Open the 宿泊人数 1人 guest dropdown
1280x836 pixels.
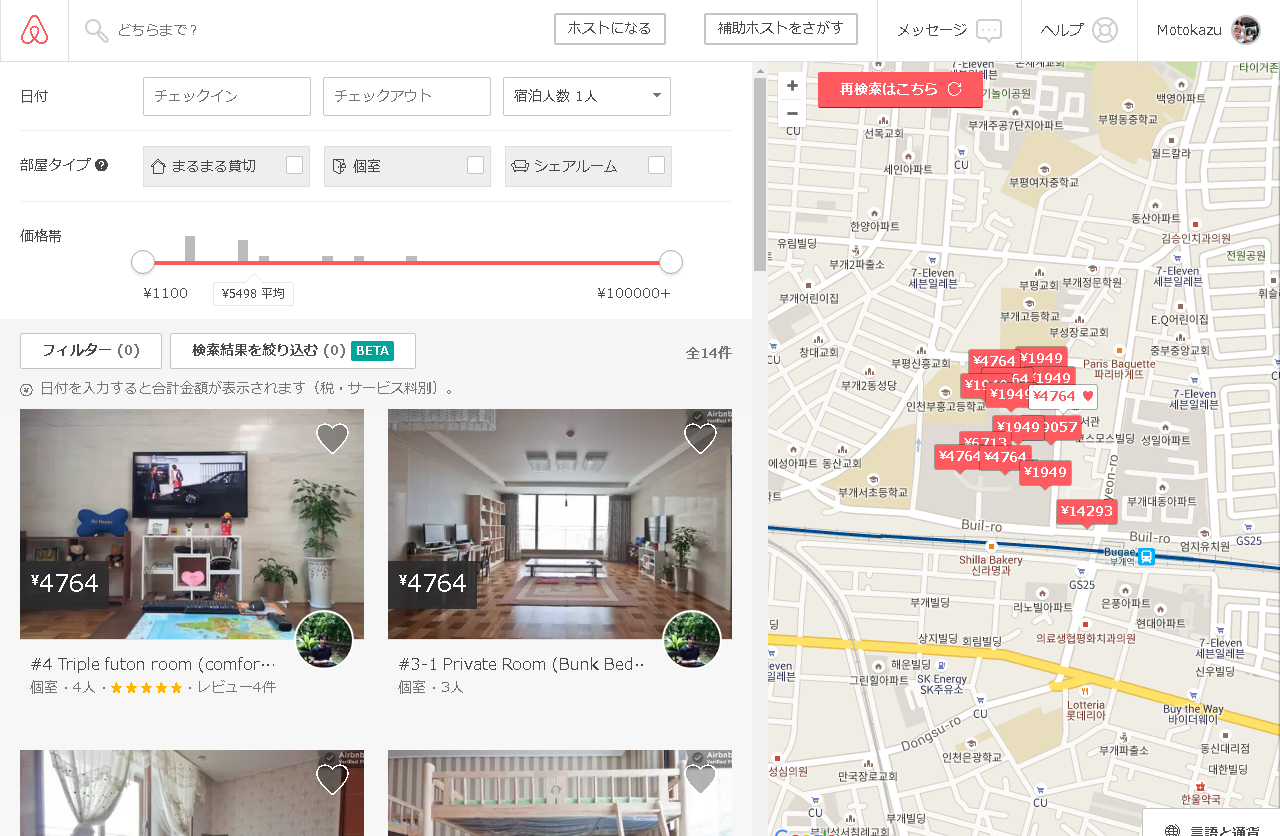(587, 96)
